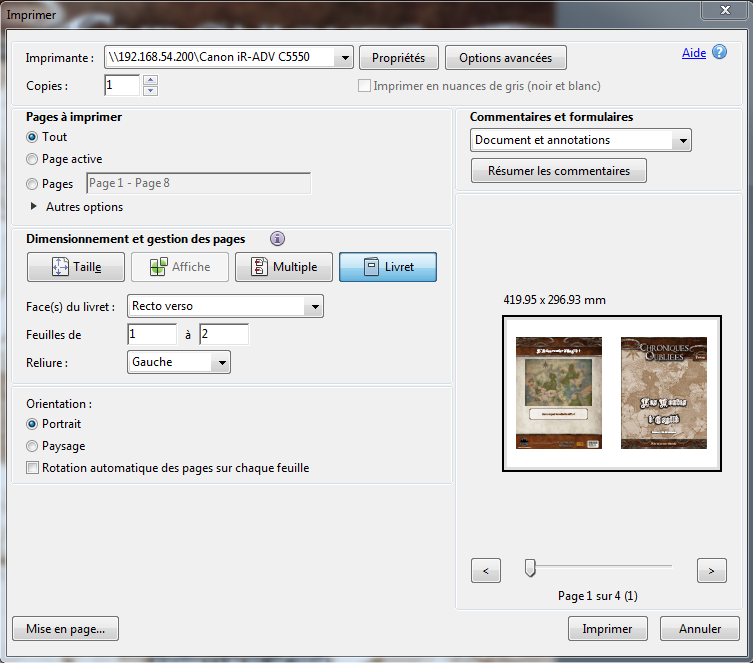Select the Taille sizing button
The width and height of the screenshot is (753, 663).
(76, 267)
